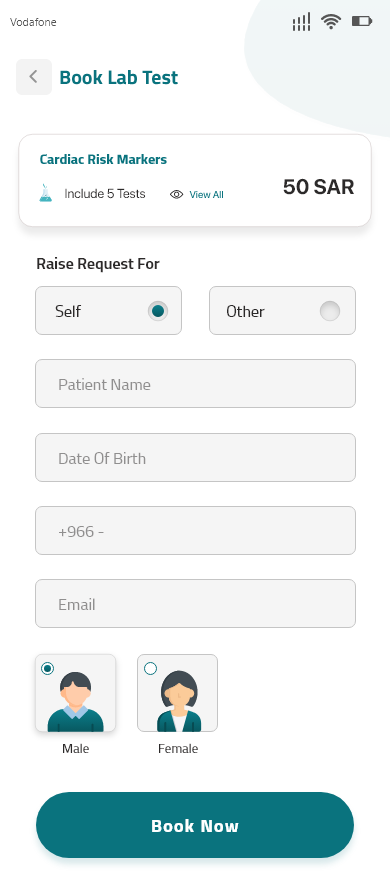390x881 pixels.
Task: Select the Male gender radio button
Action: click(x=48, y=669)
